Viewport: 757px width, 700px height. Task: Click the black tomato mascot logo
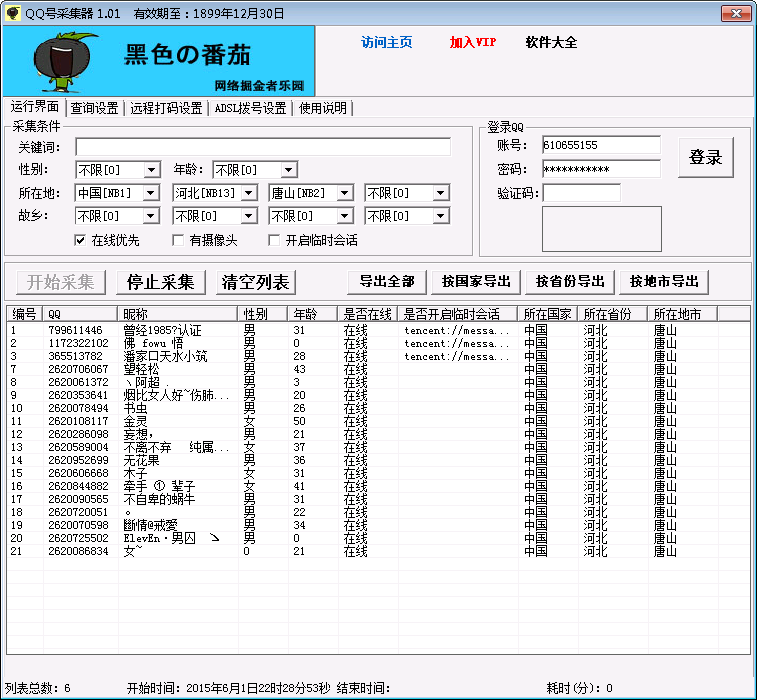(x=64, y=62)
